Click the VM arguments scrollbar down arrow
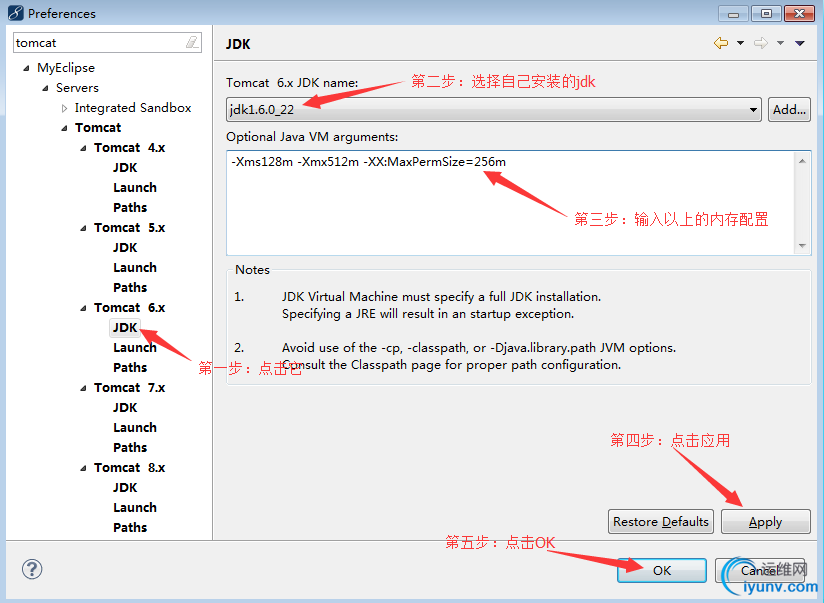The image size is (824, 603). (x=802, y=246)
